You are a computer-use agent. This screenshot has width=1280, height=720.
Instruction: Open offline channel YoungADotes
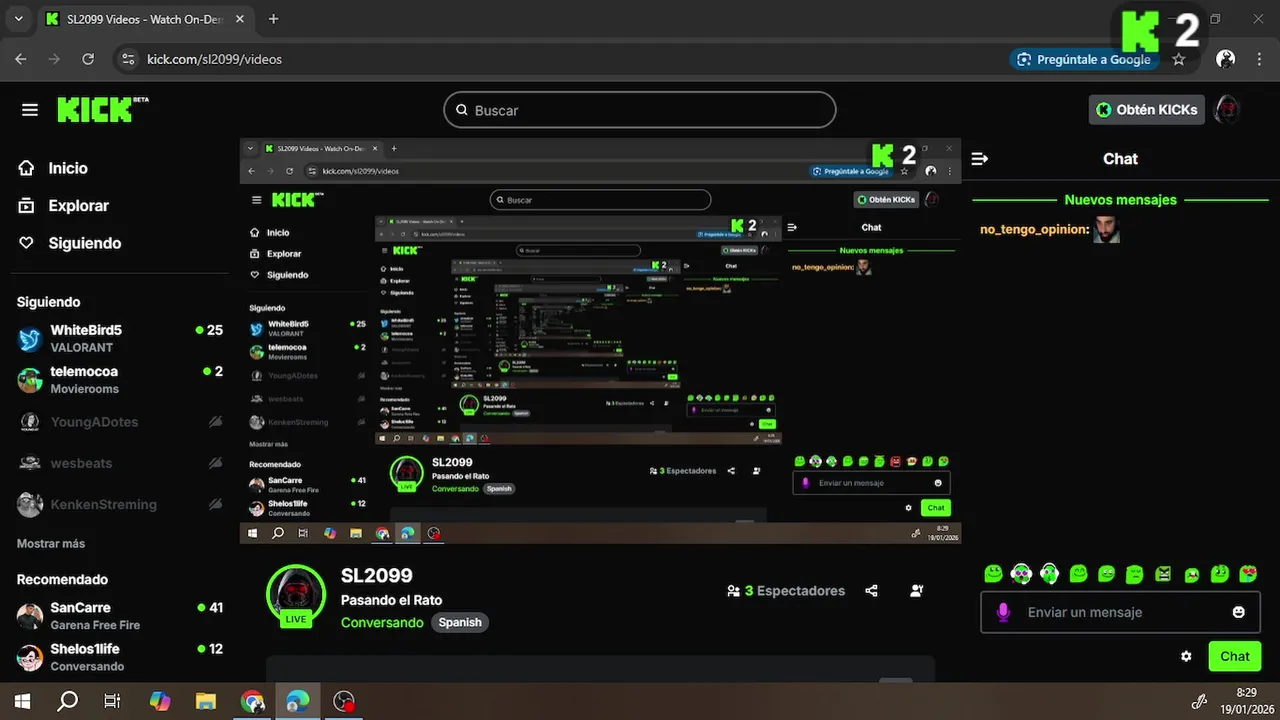[x=120, y=422]
